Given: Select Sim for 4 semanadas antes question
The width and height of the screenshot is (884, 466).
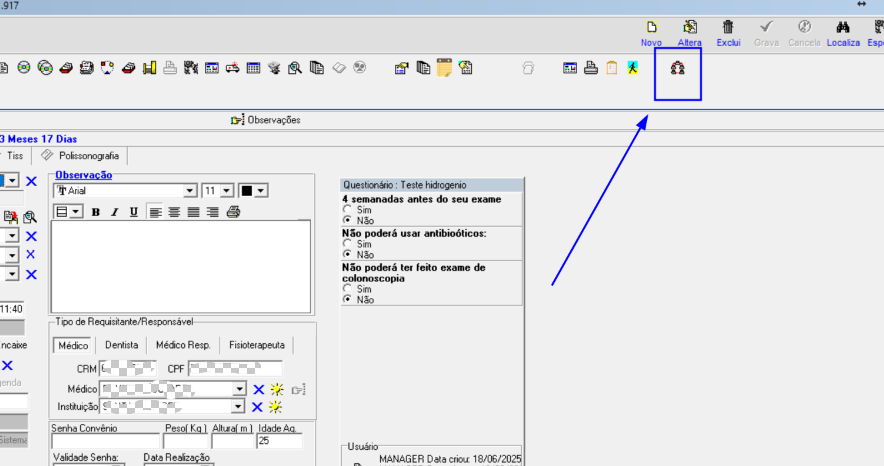Looking at the screenshot, I should point(347,210).
